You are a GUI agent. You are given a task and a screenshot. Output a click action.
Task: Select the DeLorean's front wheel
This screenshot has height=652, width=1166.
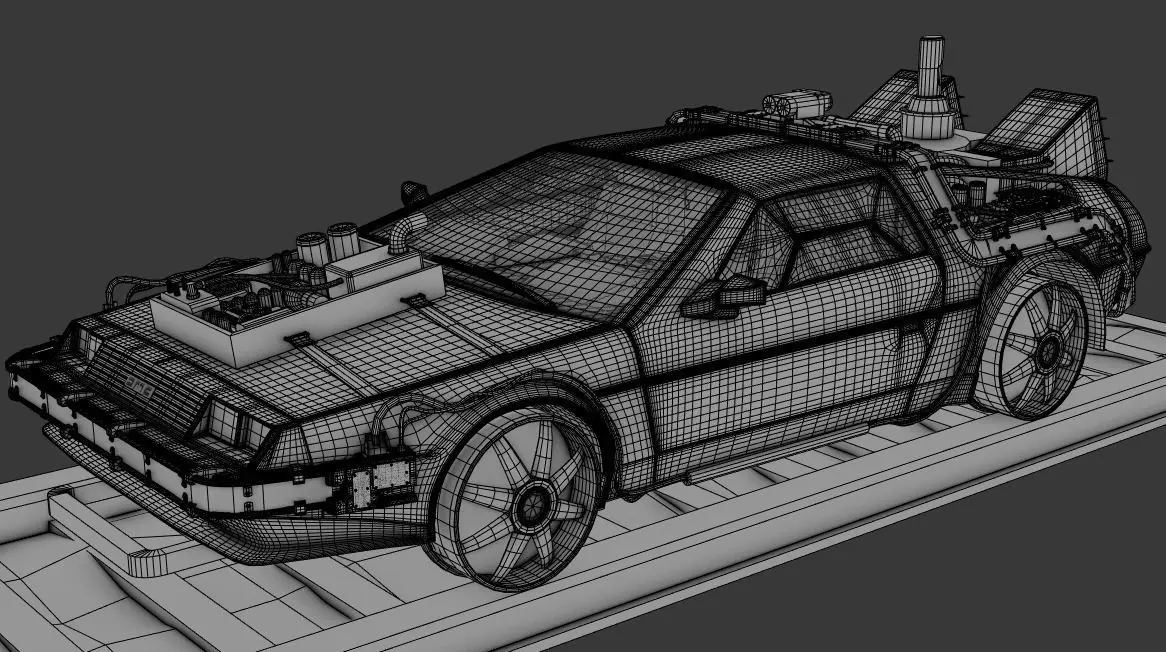point(518,499)
